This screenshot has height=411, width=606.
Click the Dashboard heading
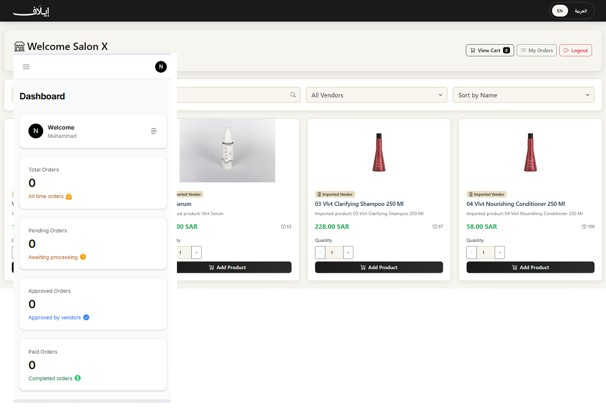click(42, 96)
